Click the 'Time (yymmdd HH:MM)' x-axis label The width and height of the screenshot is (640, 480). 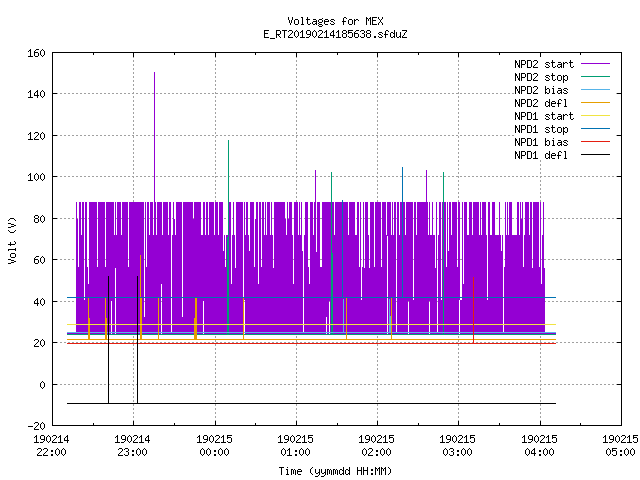tap(335, 471)
